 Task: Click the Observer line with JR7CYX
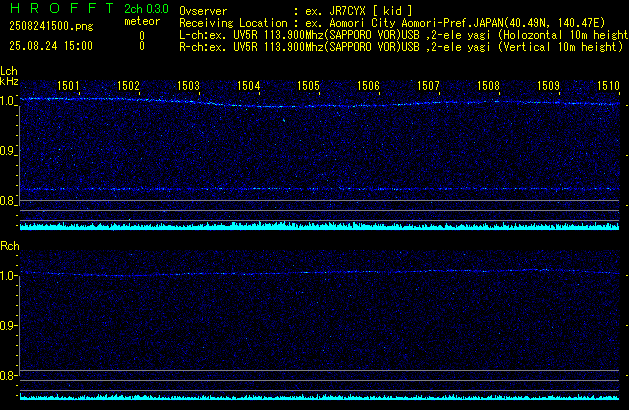coord(296,11)
